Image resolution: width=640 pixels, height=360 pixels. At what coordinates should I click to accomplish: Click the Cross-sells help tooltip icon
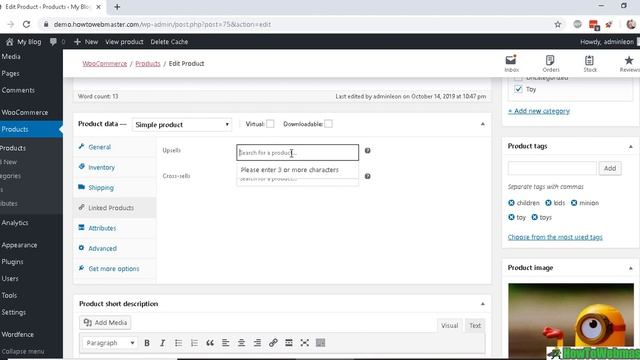367,176
